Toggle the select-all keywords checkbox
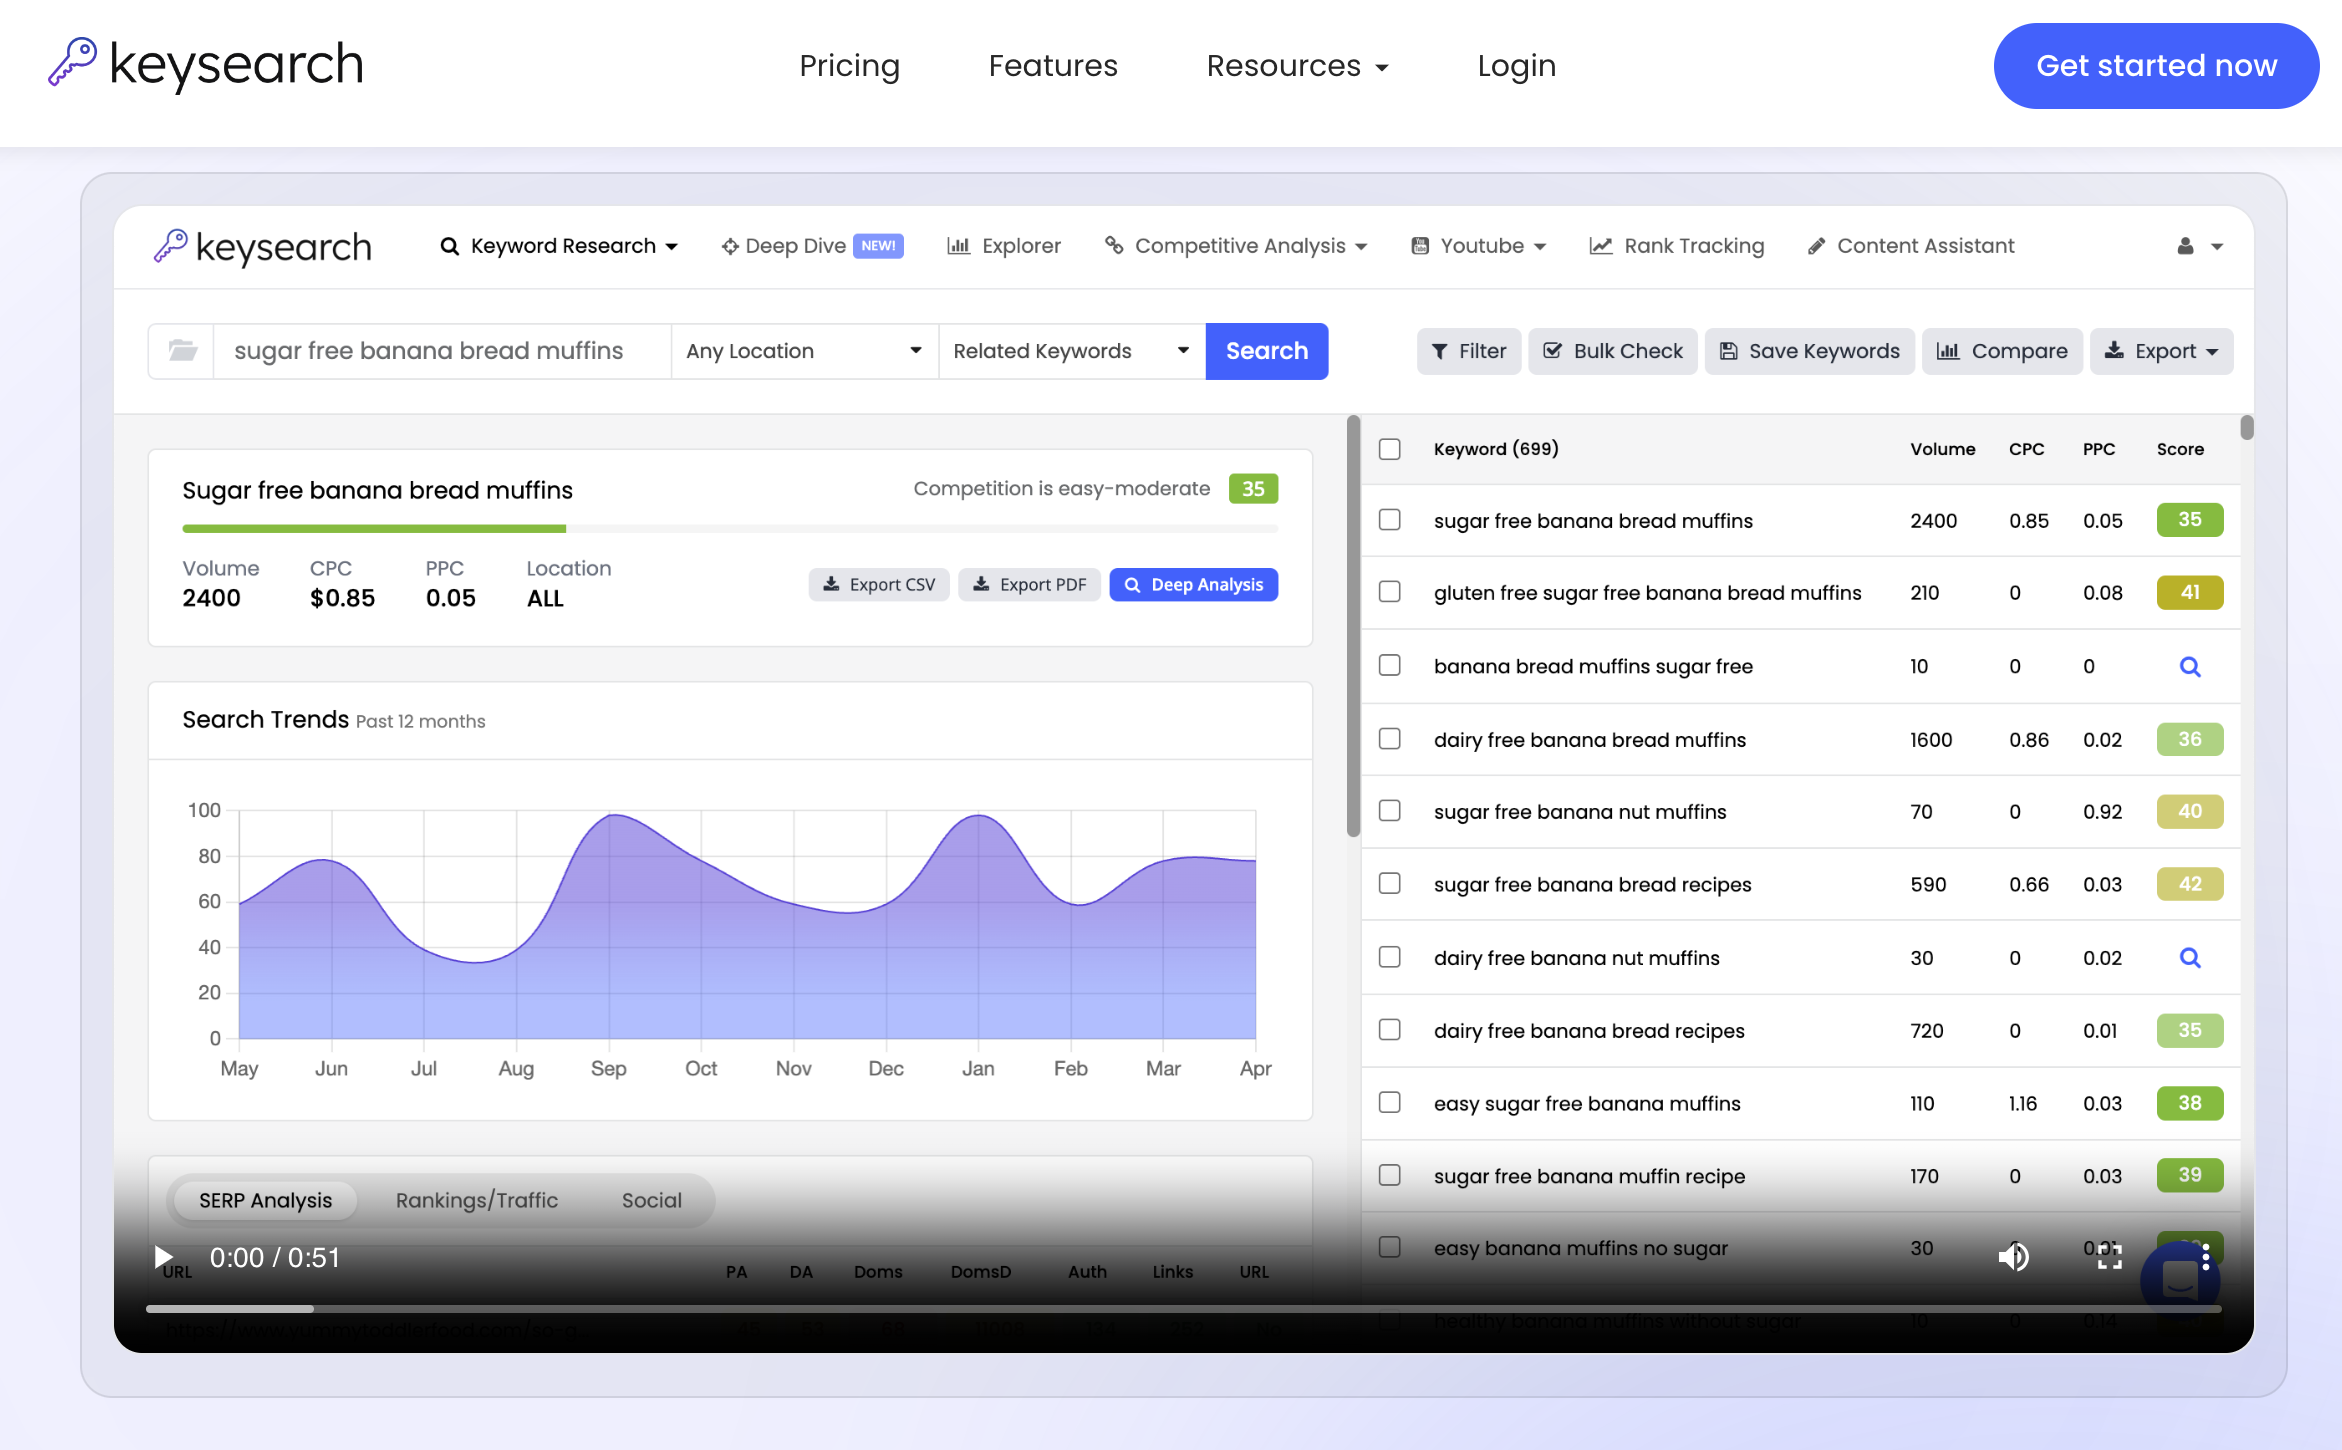 click(1389, 449)
